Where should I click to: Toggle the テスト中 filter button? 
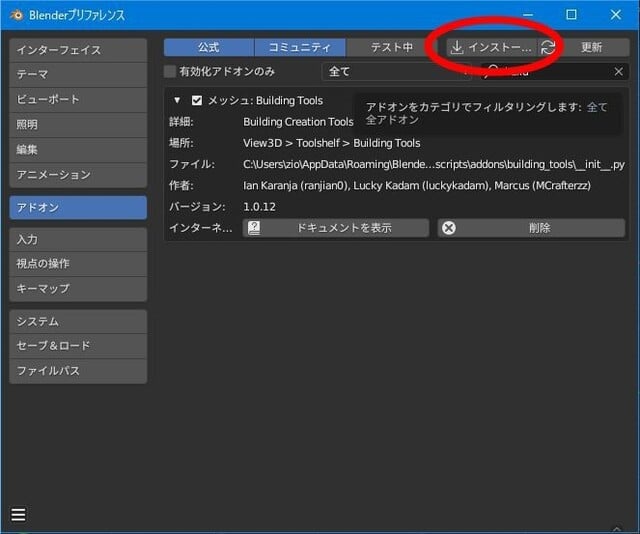tap(391, 47)
